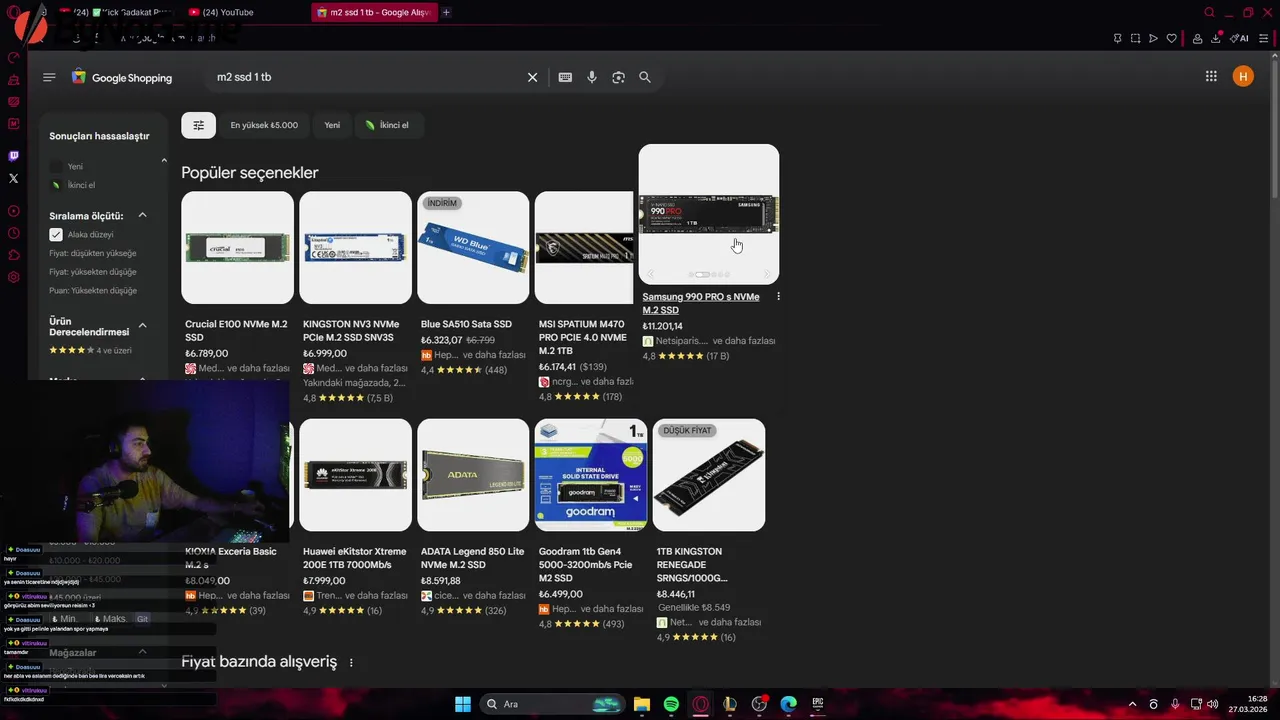Check the İkinci el sidebar filter
1280x720 pixels.
click(x=56, y=185)
